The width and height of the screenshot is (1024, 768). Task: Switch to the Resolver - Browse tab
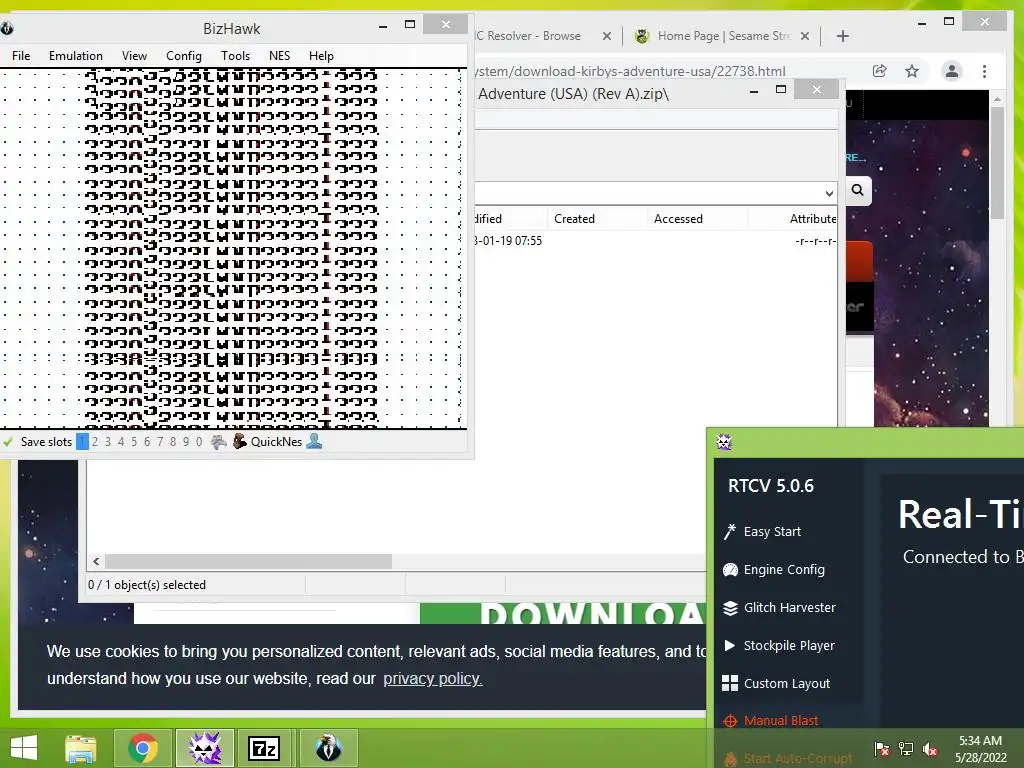click(528, 36)
